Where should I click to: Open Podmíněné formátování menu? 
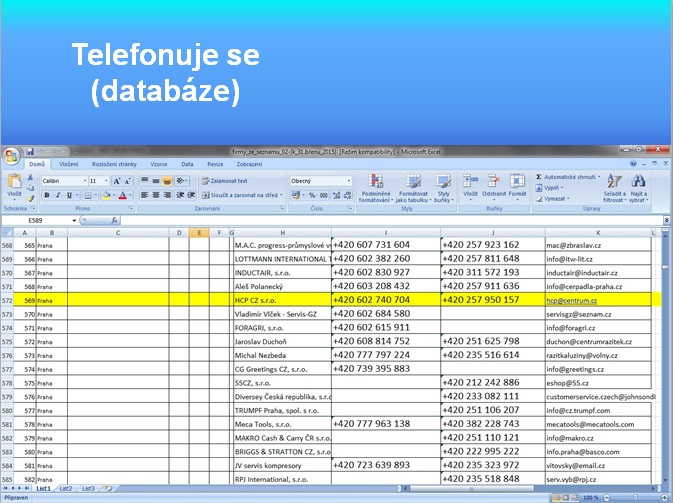point(376,188)
